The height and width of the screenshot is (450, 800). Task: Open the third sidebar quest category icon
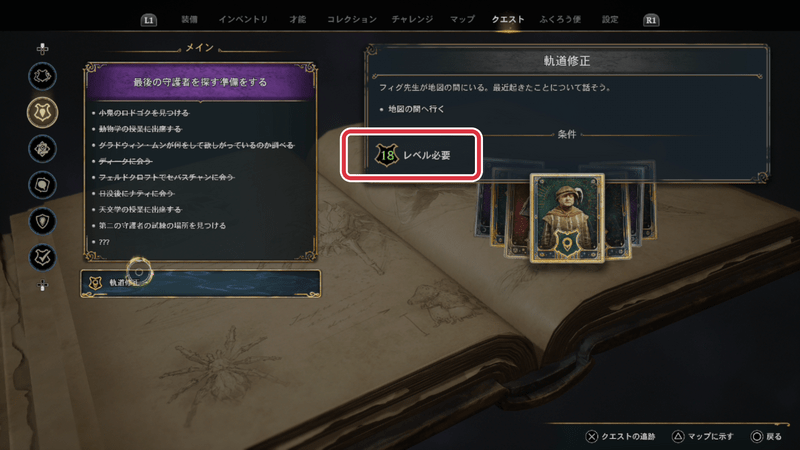[x=42, y=148]
